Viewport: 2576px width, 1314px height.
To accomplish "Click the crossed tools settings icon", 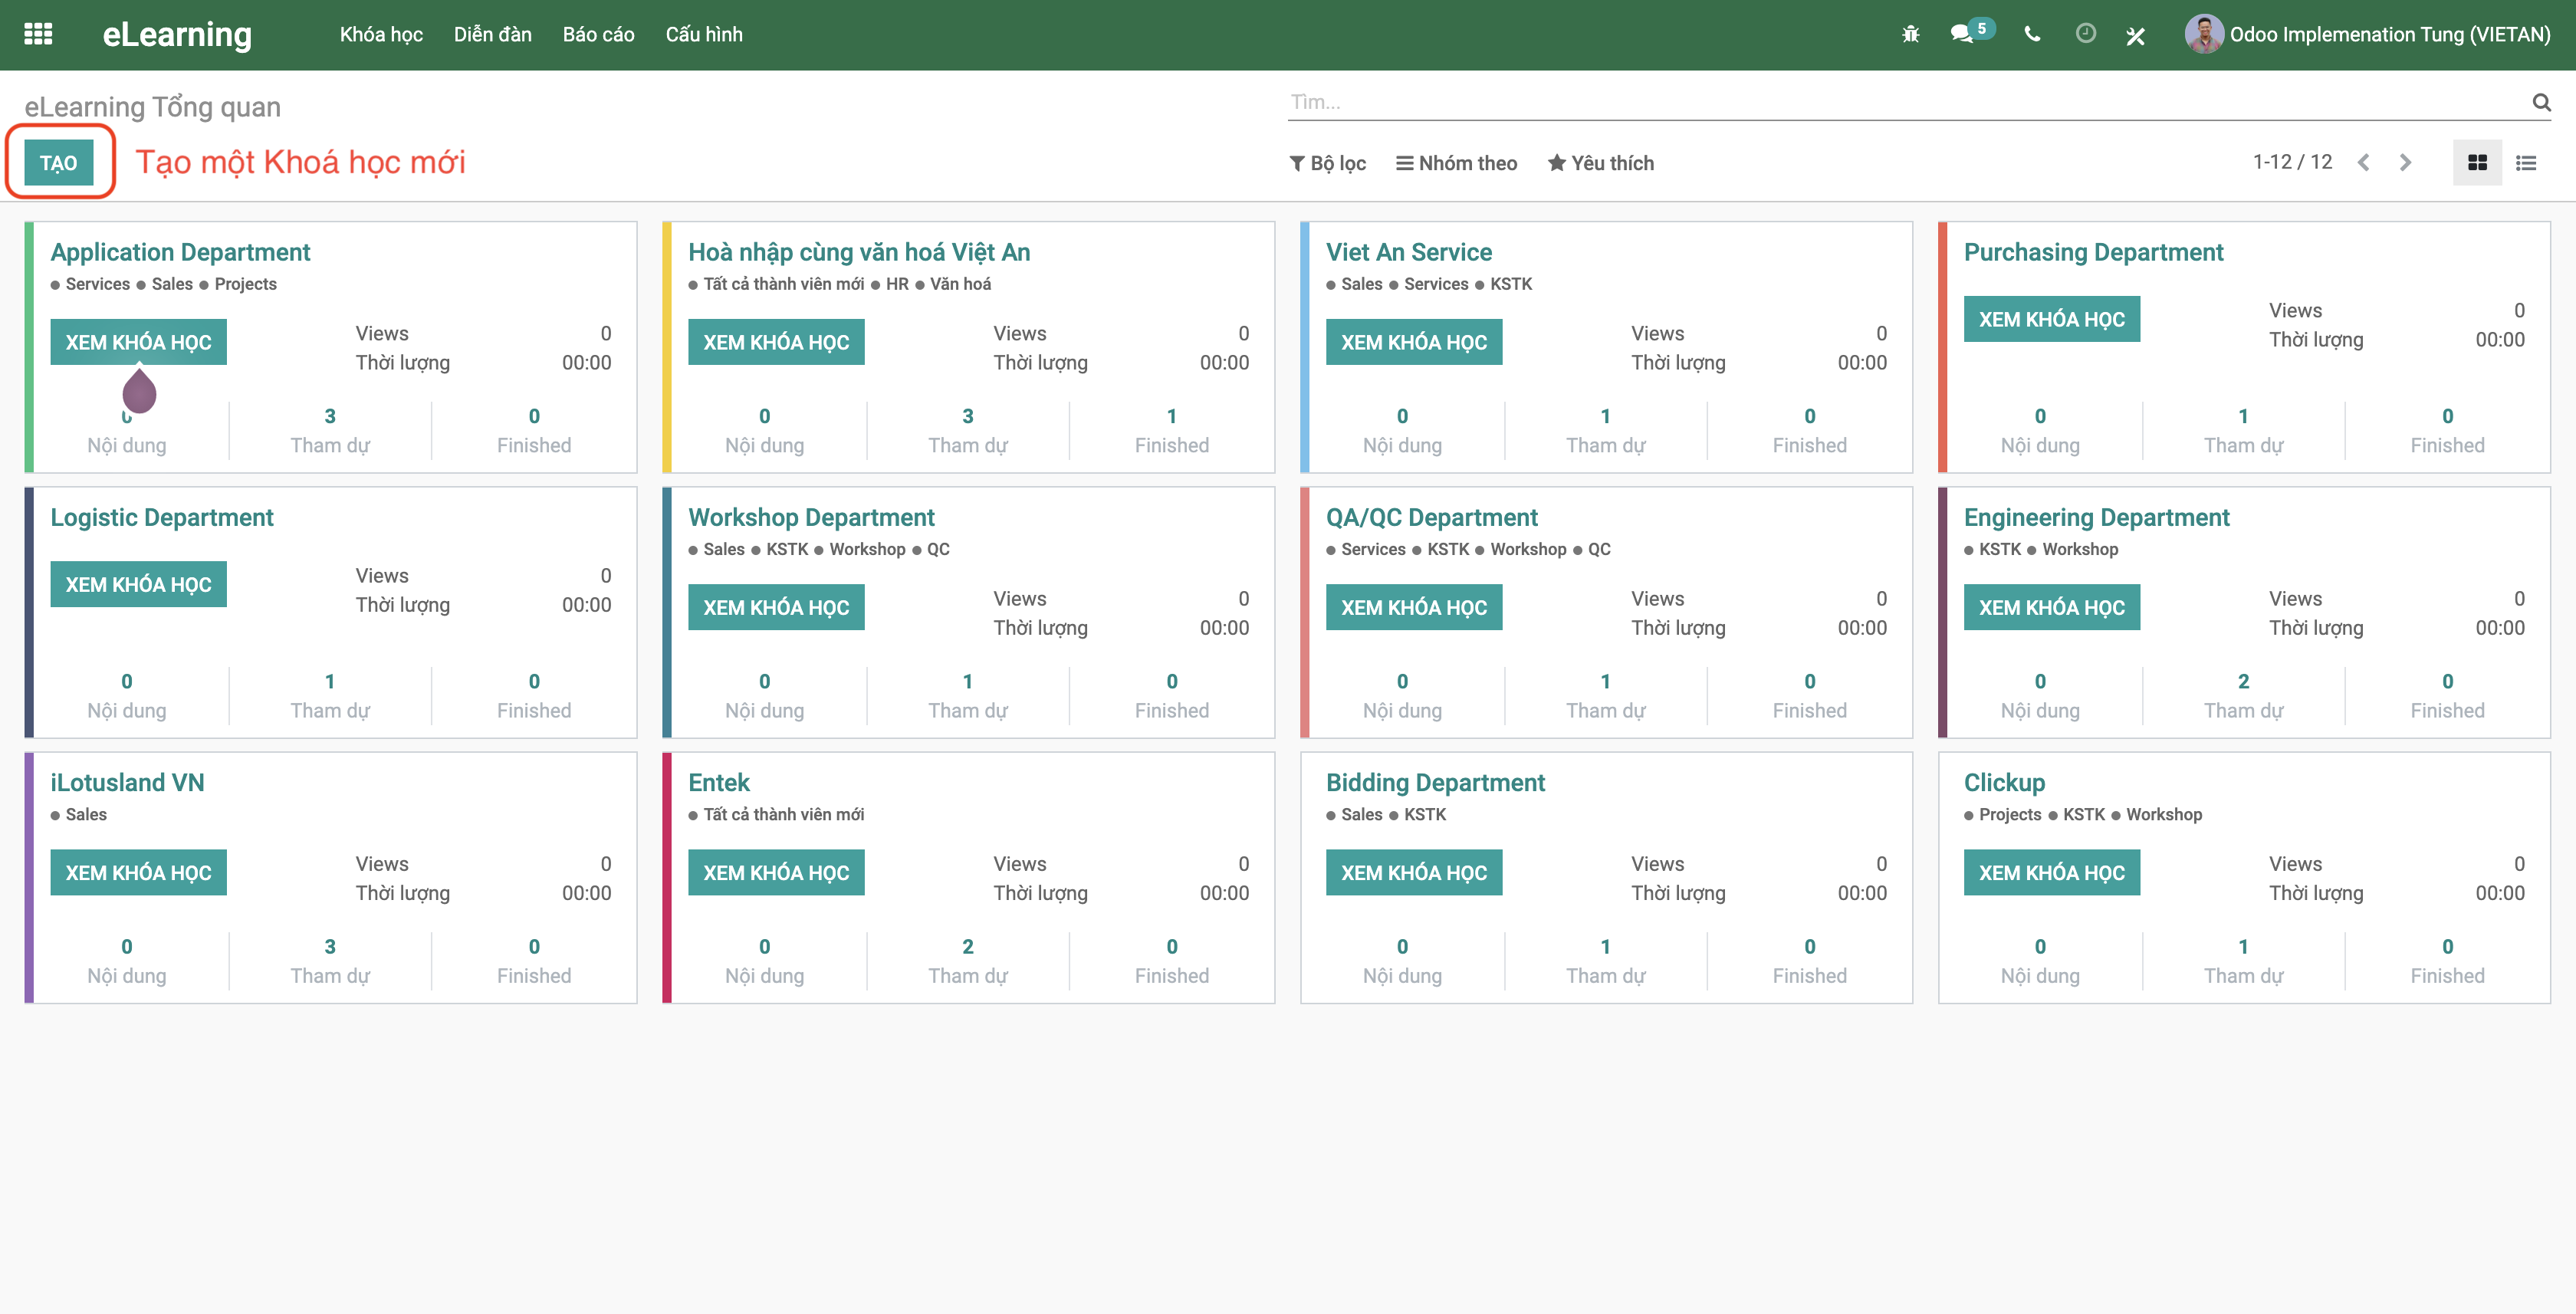I will (x=2135, y=36).
